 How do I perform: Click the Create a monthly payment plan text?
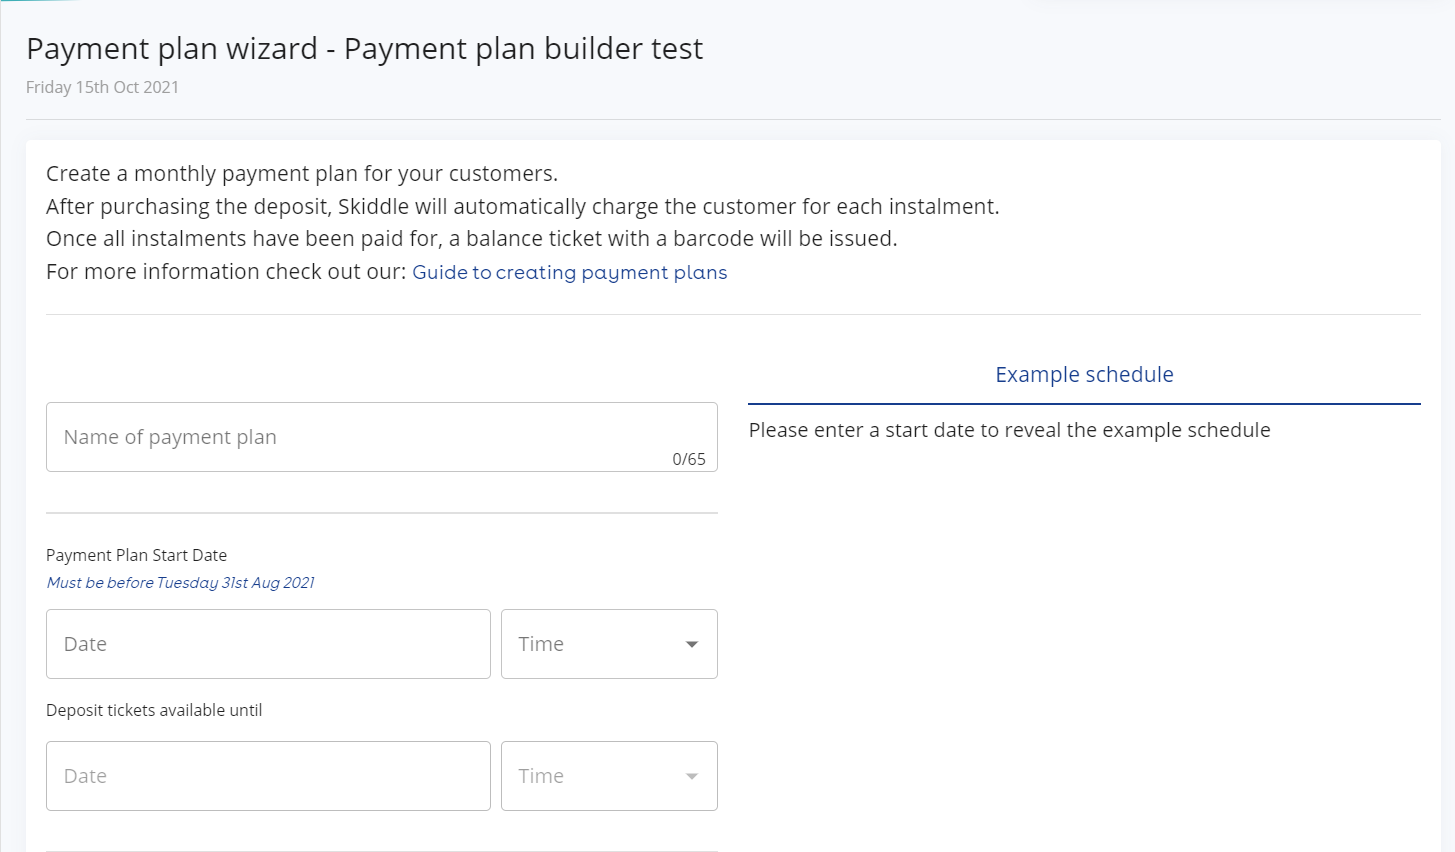[x=301, y=174]
